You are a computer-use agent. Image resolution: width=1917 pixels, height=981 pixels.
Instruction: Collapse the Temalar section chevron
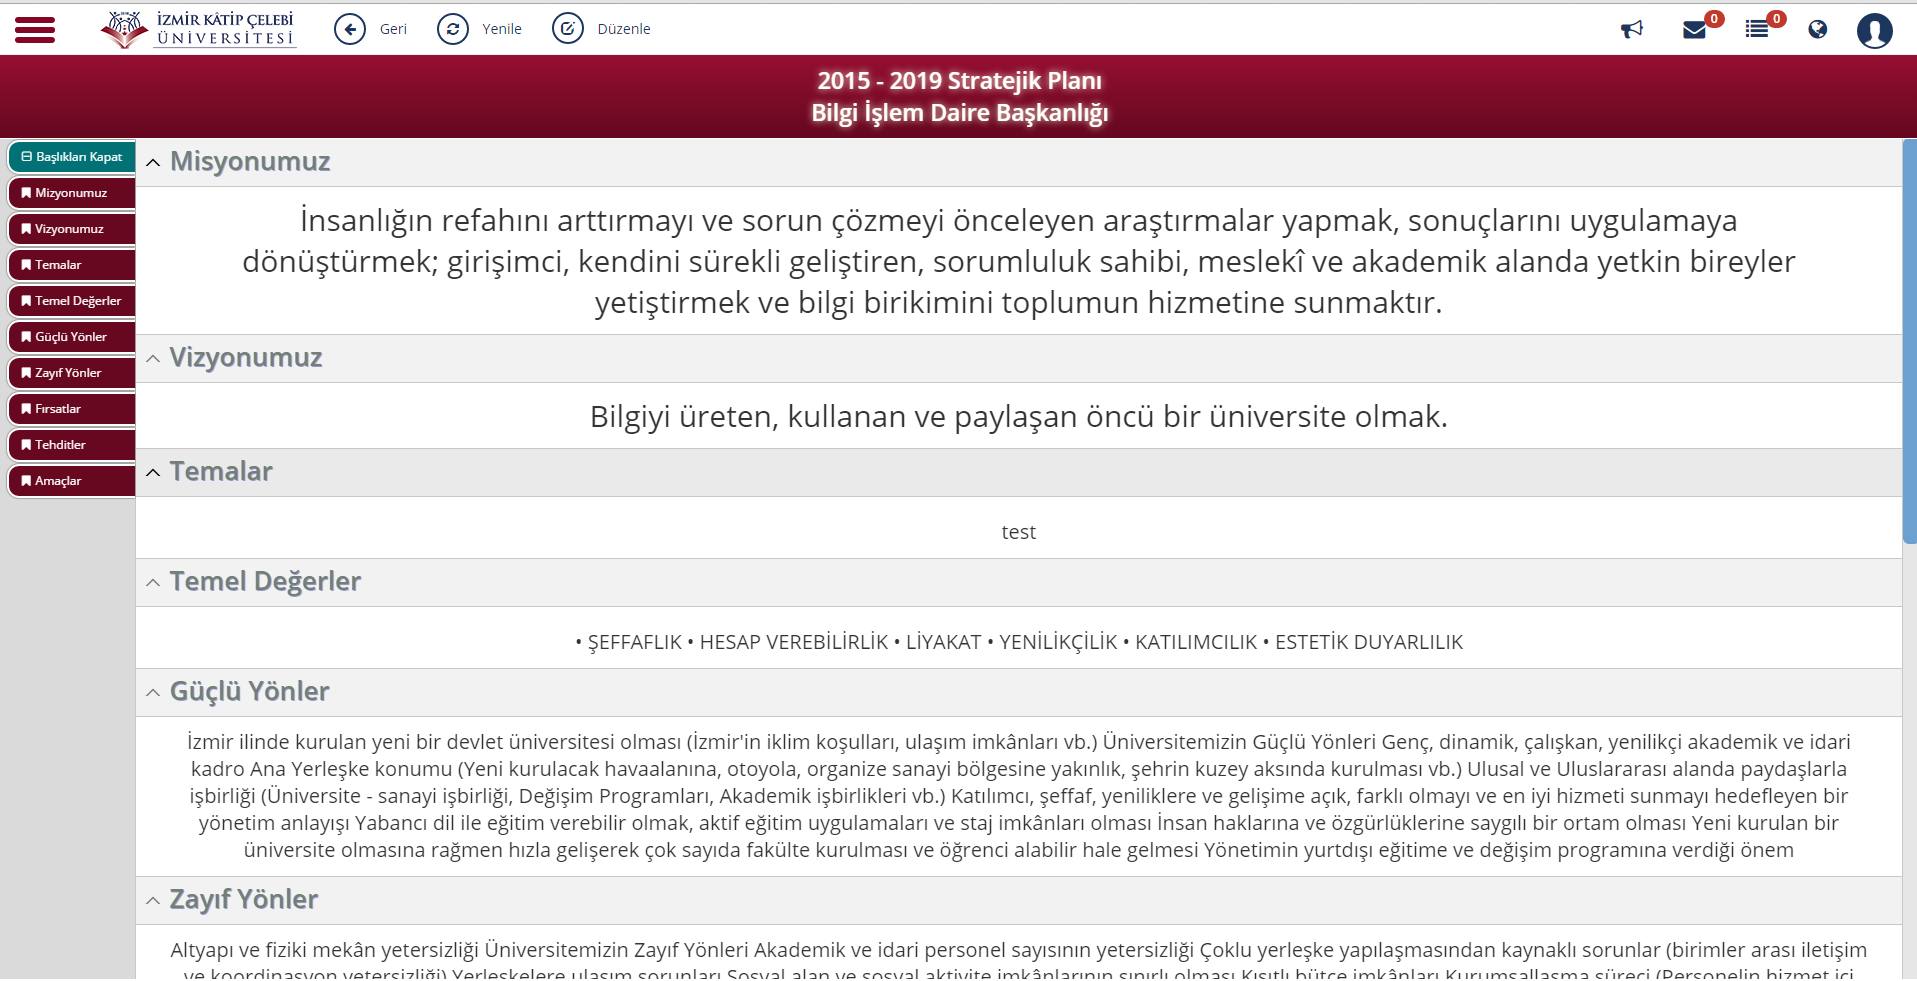(x=153, y=473)
